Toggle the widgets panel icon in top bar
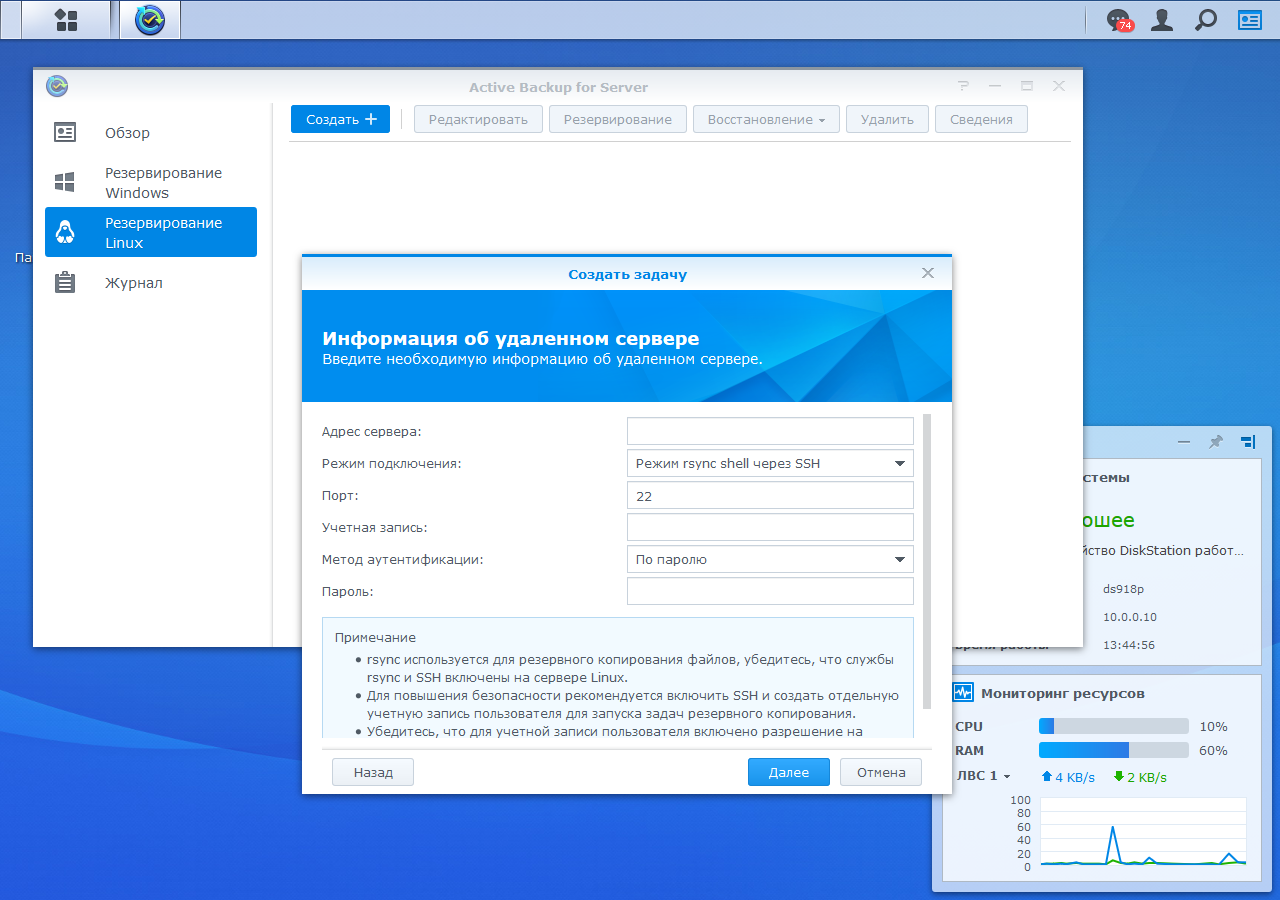Screen dimensions: 1280x900 pyautogui.click(x=1250, y=20)
